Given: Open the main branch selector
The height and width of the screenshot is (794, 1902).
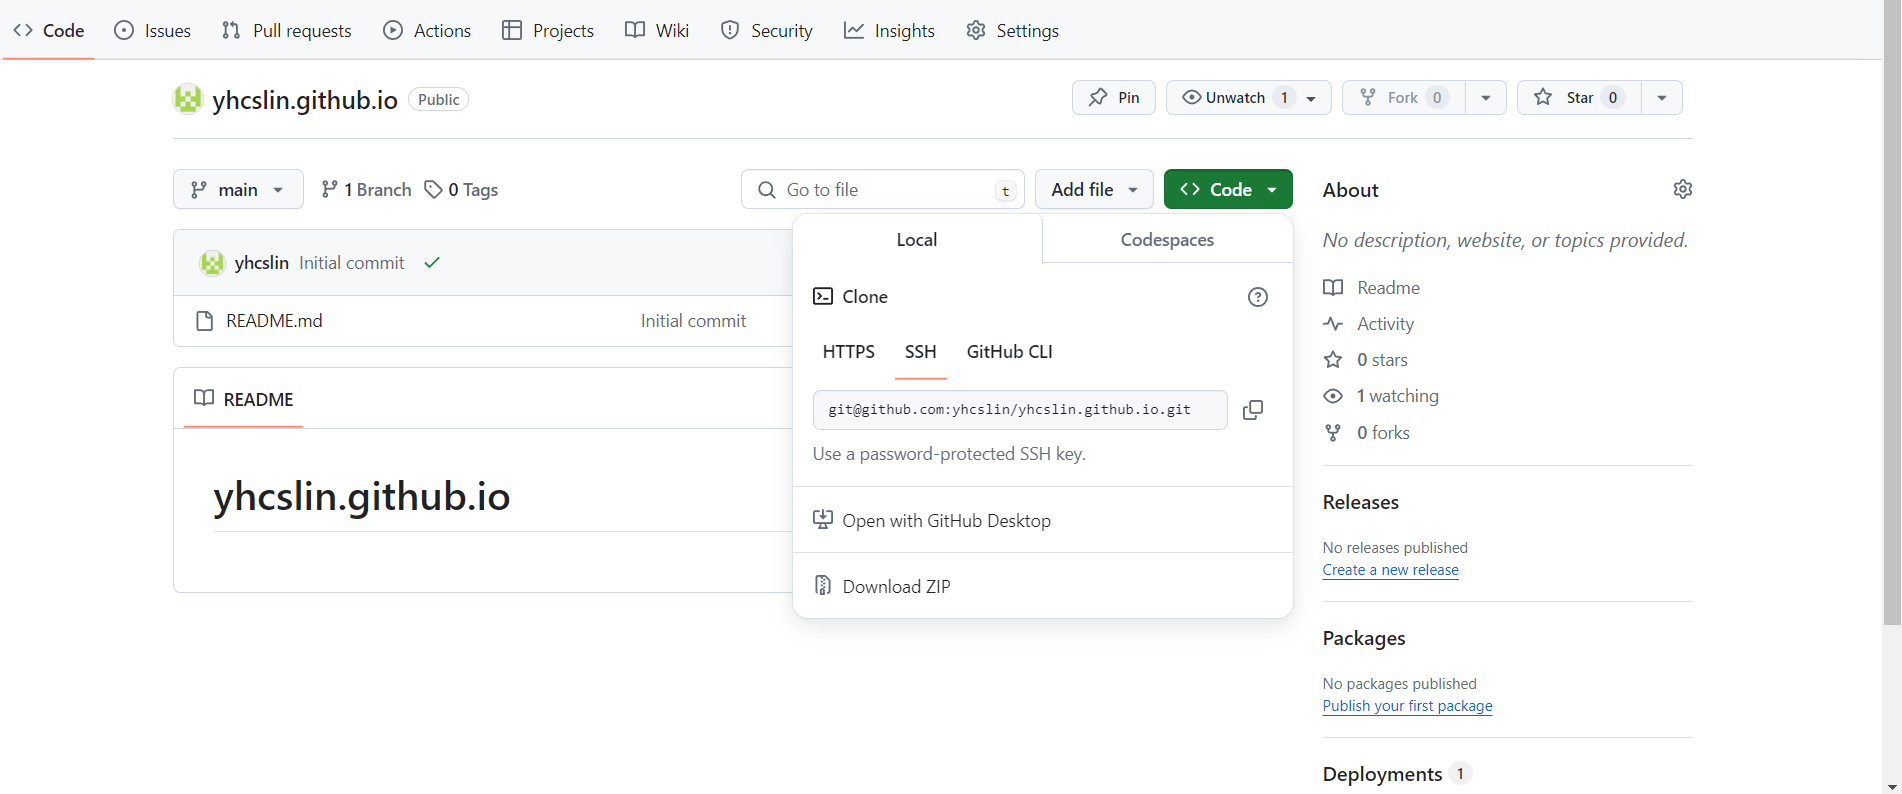Looking at the screenshot, I should click(238, 189).
